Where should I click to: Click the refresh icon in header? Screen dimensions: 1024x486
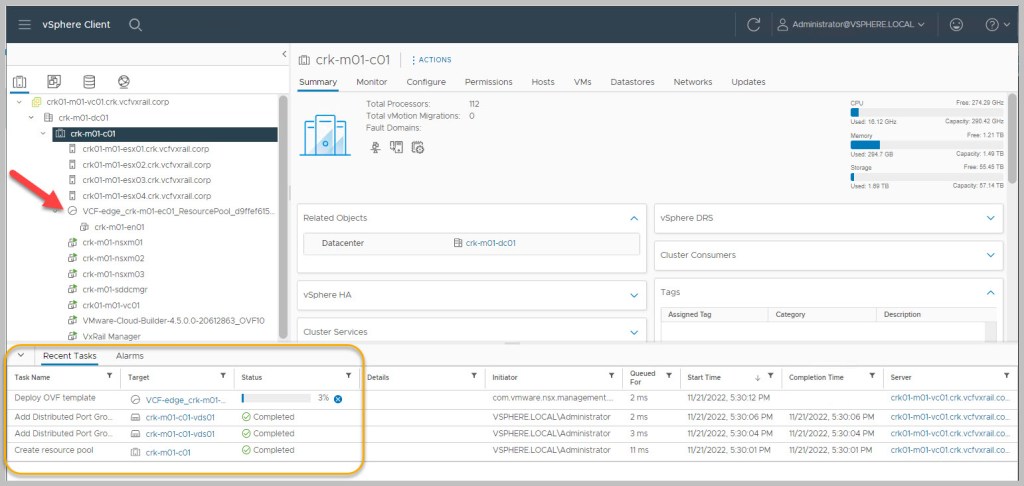(x=753, y=24)
